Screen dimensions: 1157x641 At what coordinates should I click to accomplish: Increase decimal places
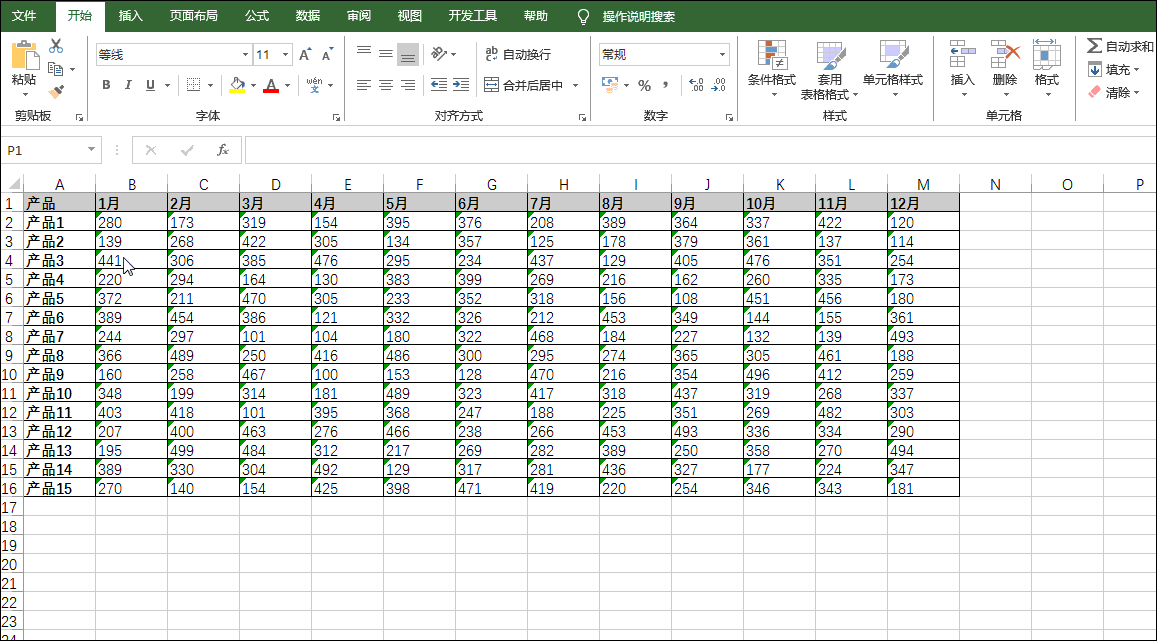[x=696, y=85]
